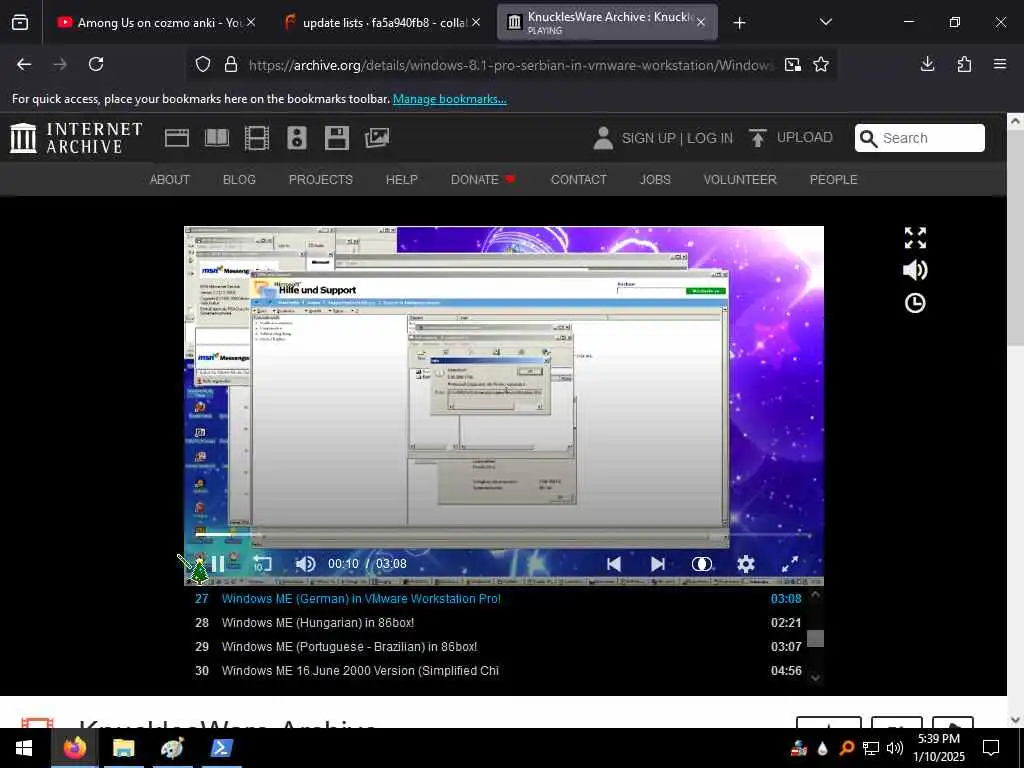Open PowerShell from taskbar

coord(220,748)
